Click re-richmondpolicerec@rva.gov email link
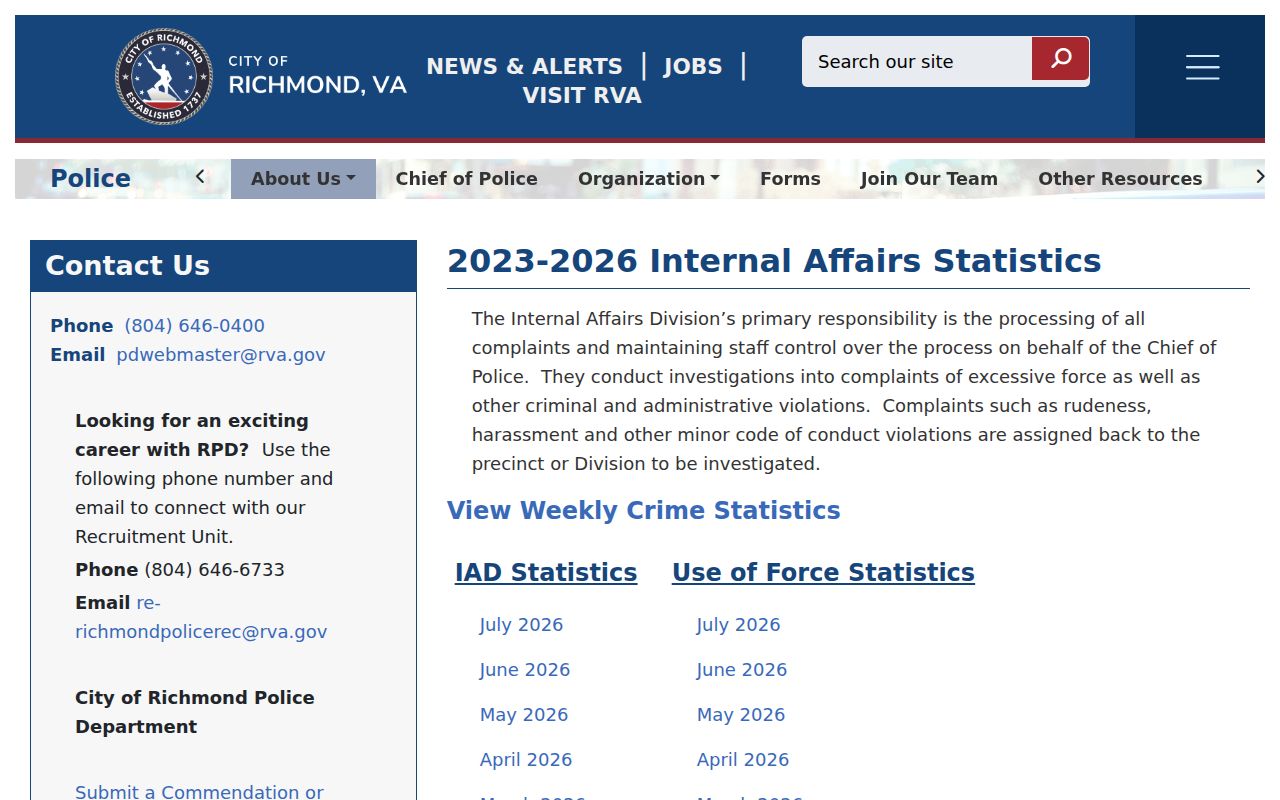The width and height of the screenshot is (1280, 800). [201, 617]
